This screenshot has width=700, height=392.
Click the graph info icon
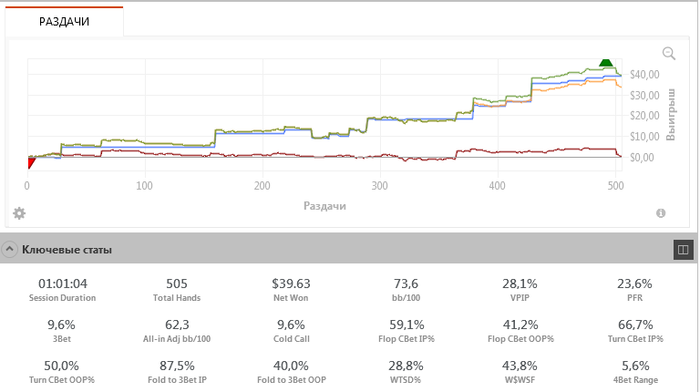point(661,213)
